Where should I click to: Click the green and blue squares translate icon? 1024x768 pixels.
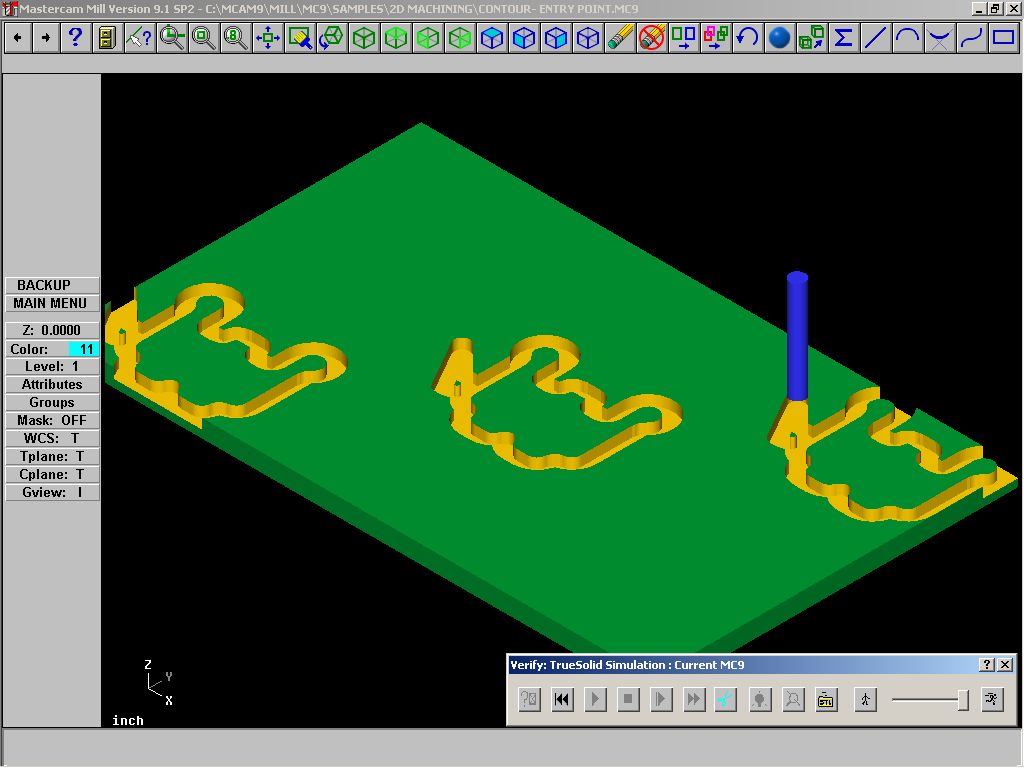point(684,38)
